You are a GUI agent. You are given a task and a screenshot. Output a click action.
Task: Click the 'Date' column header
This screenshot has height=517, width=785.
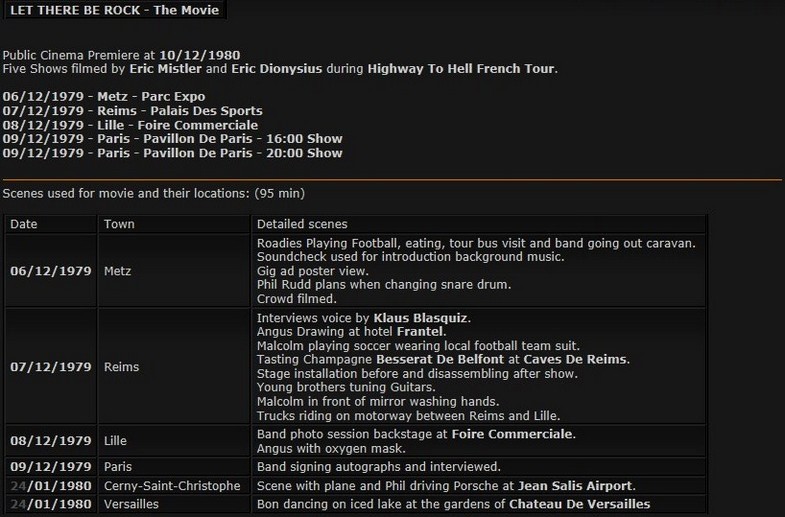tap(23, 224)
